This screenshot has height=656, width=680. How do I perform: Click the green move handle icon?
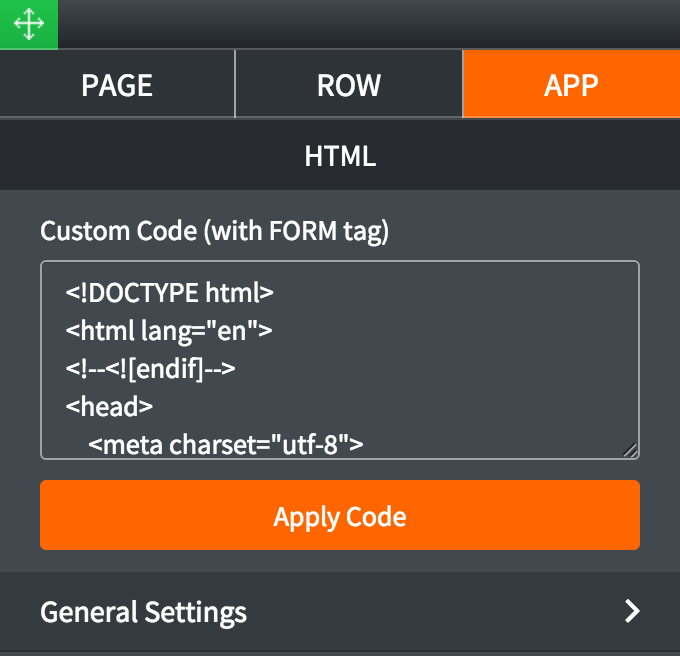coord(29,24)
